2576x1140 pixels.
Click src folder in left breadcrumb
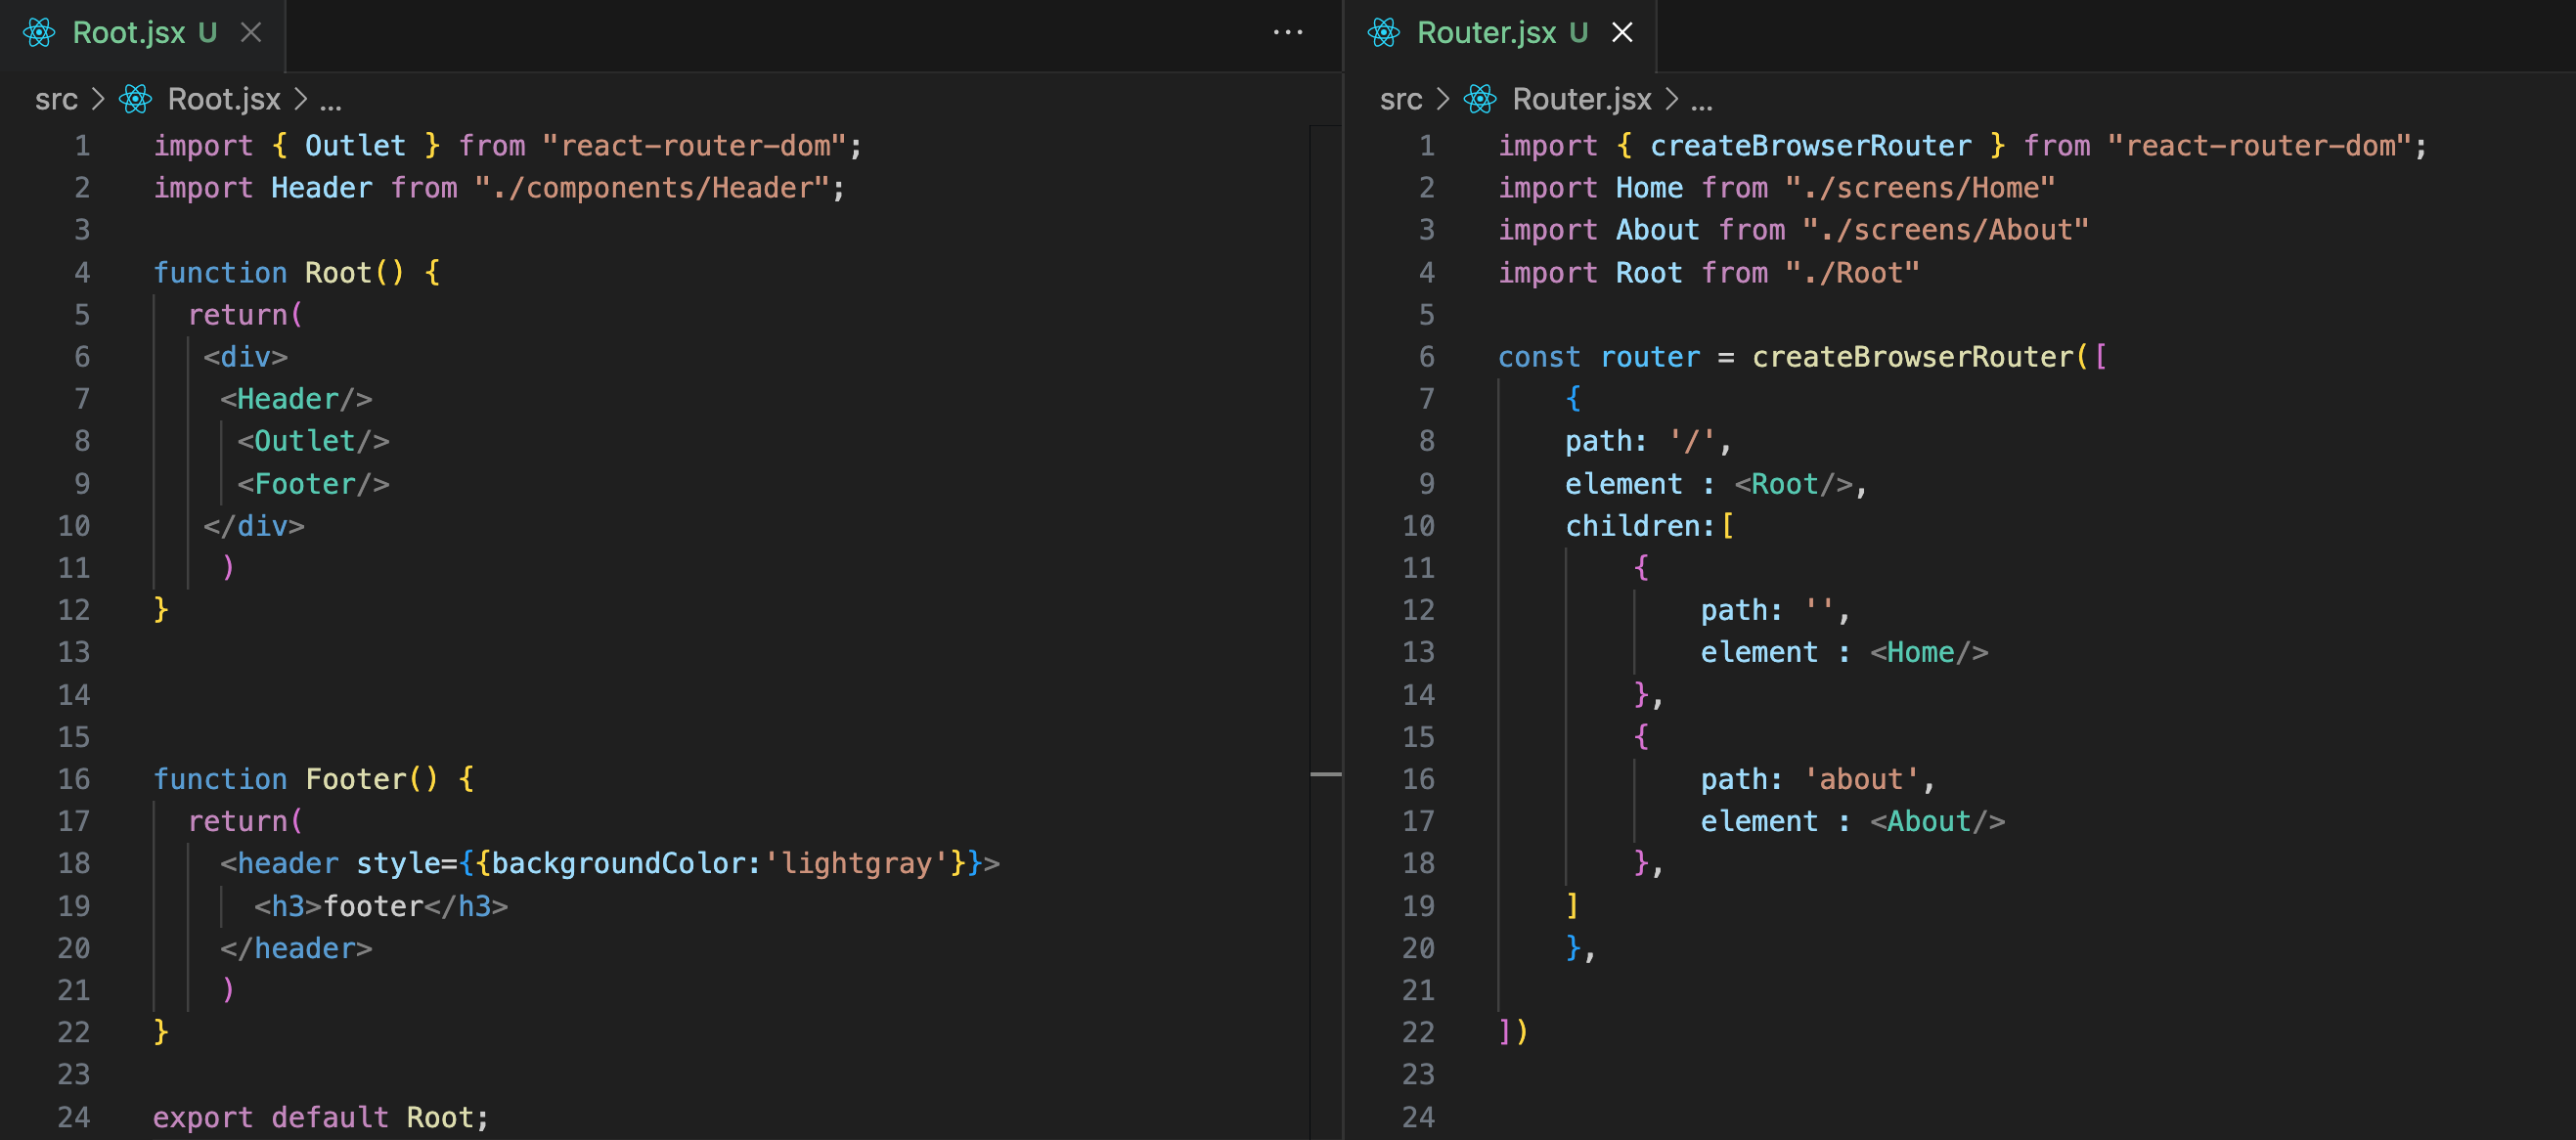tap(56, 99)
